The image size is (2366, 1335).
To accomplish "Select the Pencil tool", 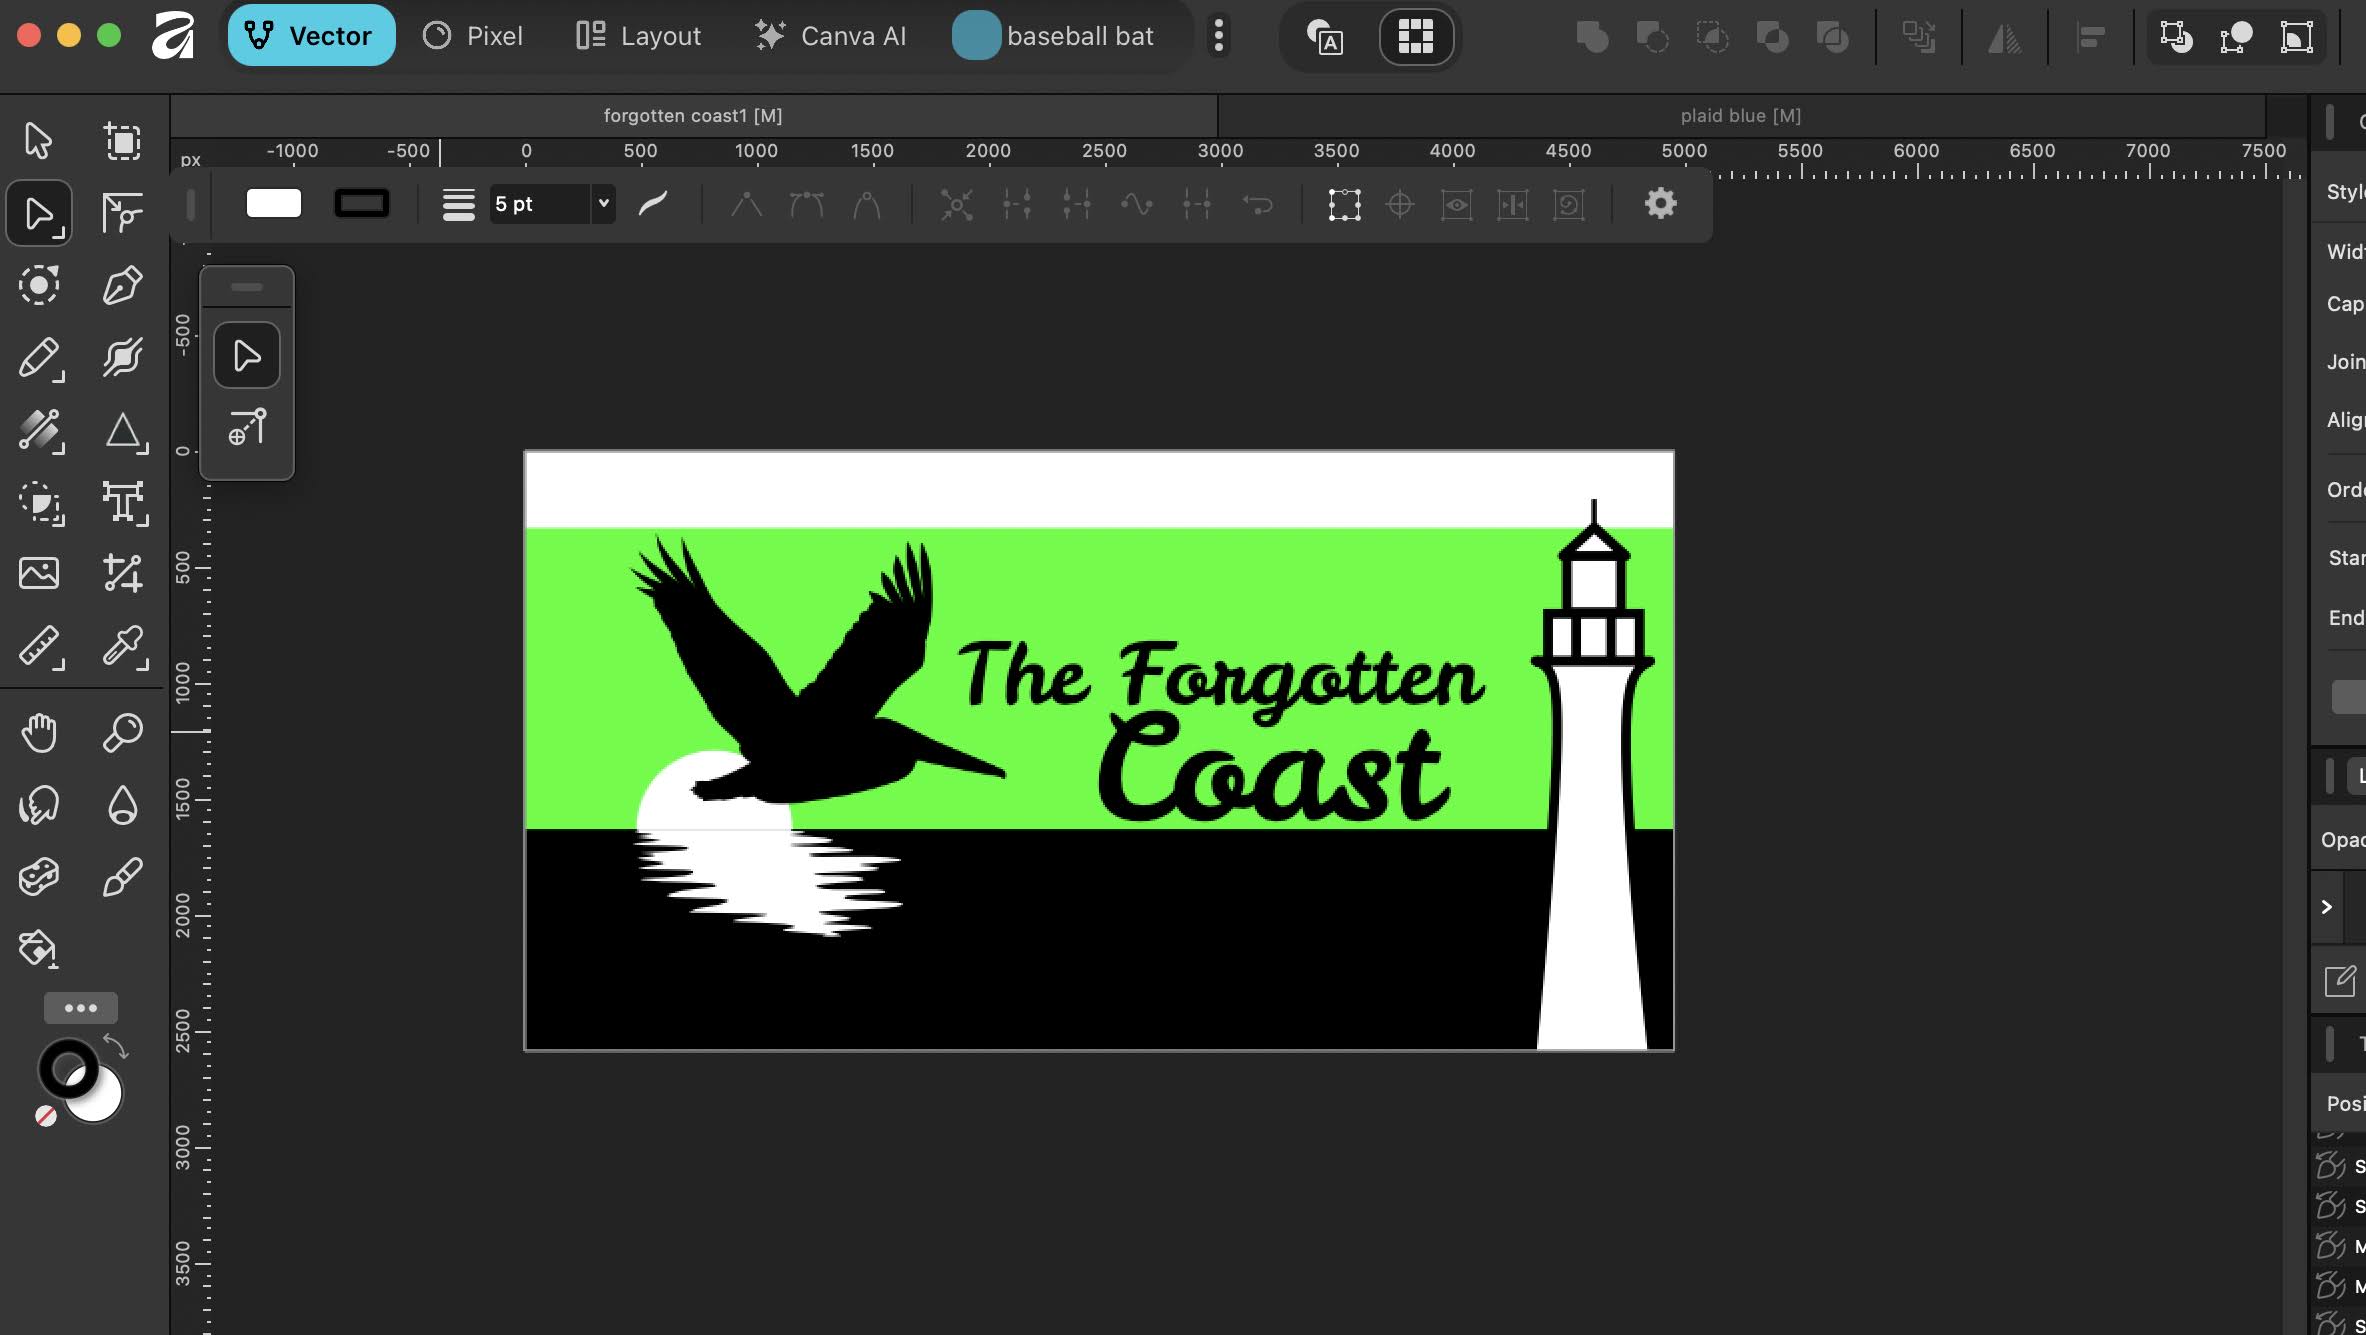I will coord(39,358).
